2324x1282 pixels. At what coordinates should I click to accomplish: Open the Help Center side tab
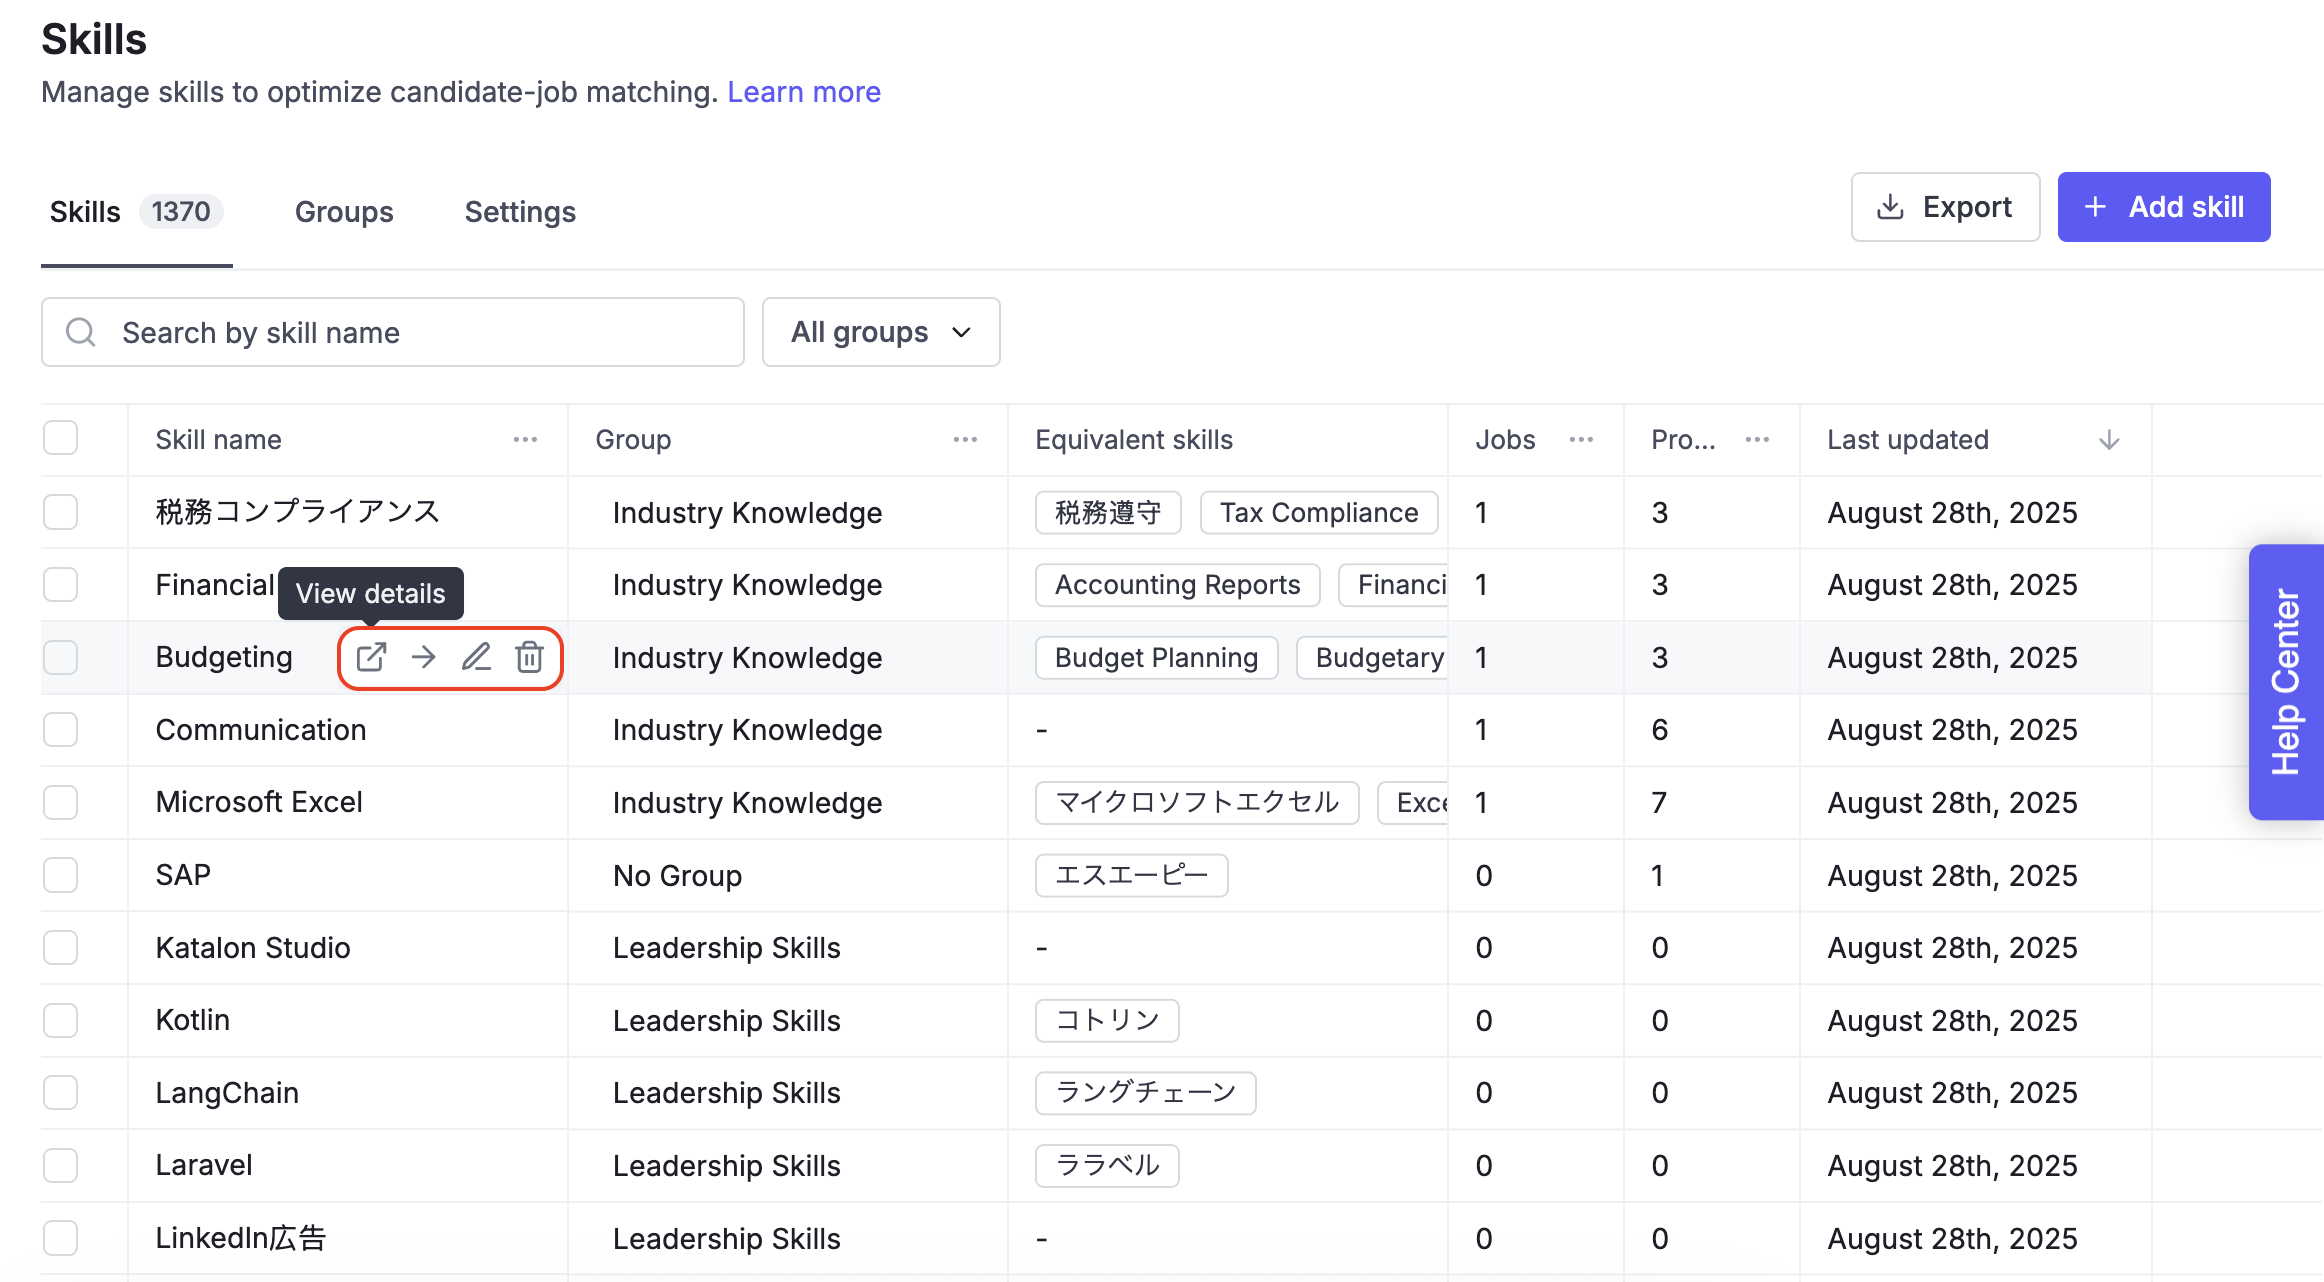[x=2286, y=682]
